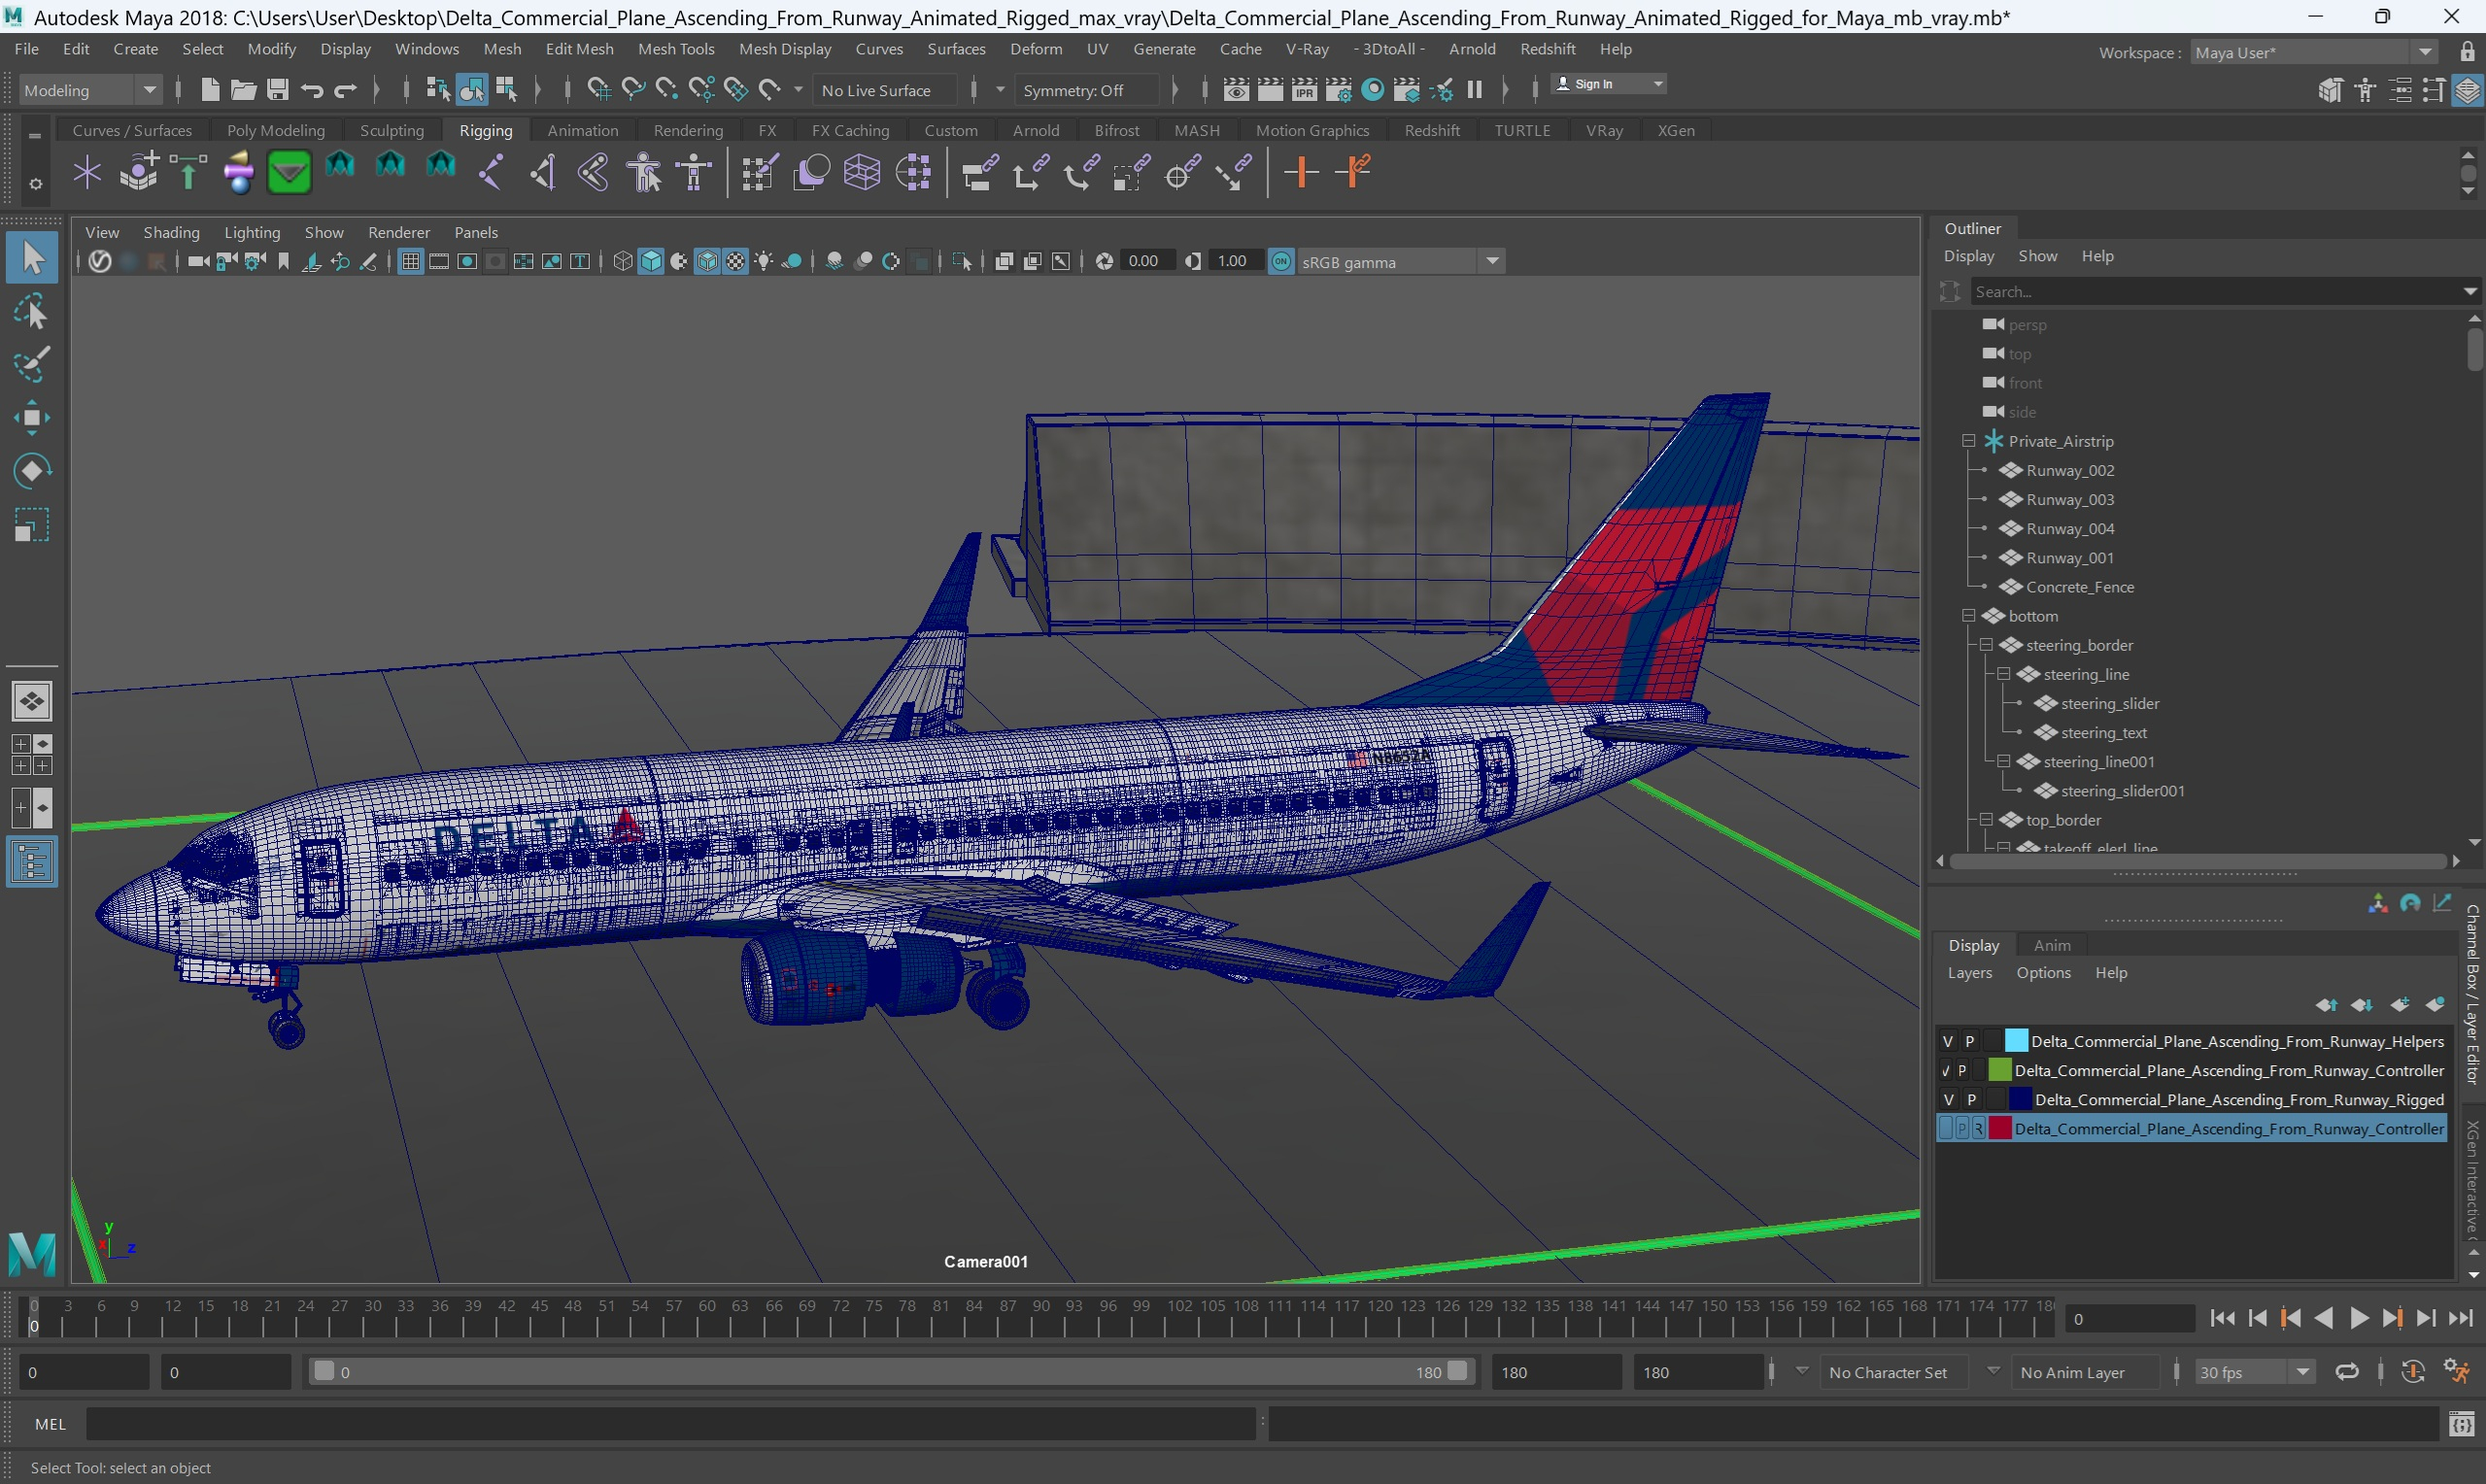Open the viewport Shading menu

point(171,232)
